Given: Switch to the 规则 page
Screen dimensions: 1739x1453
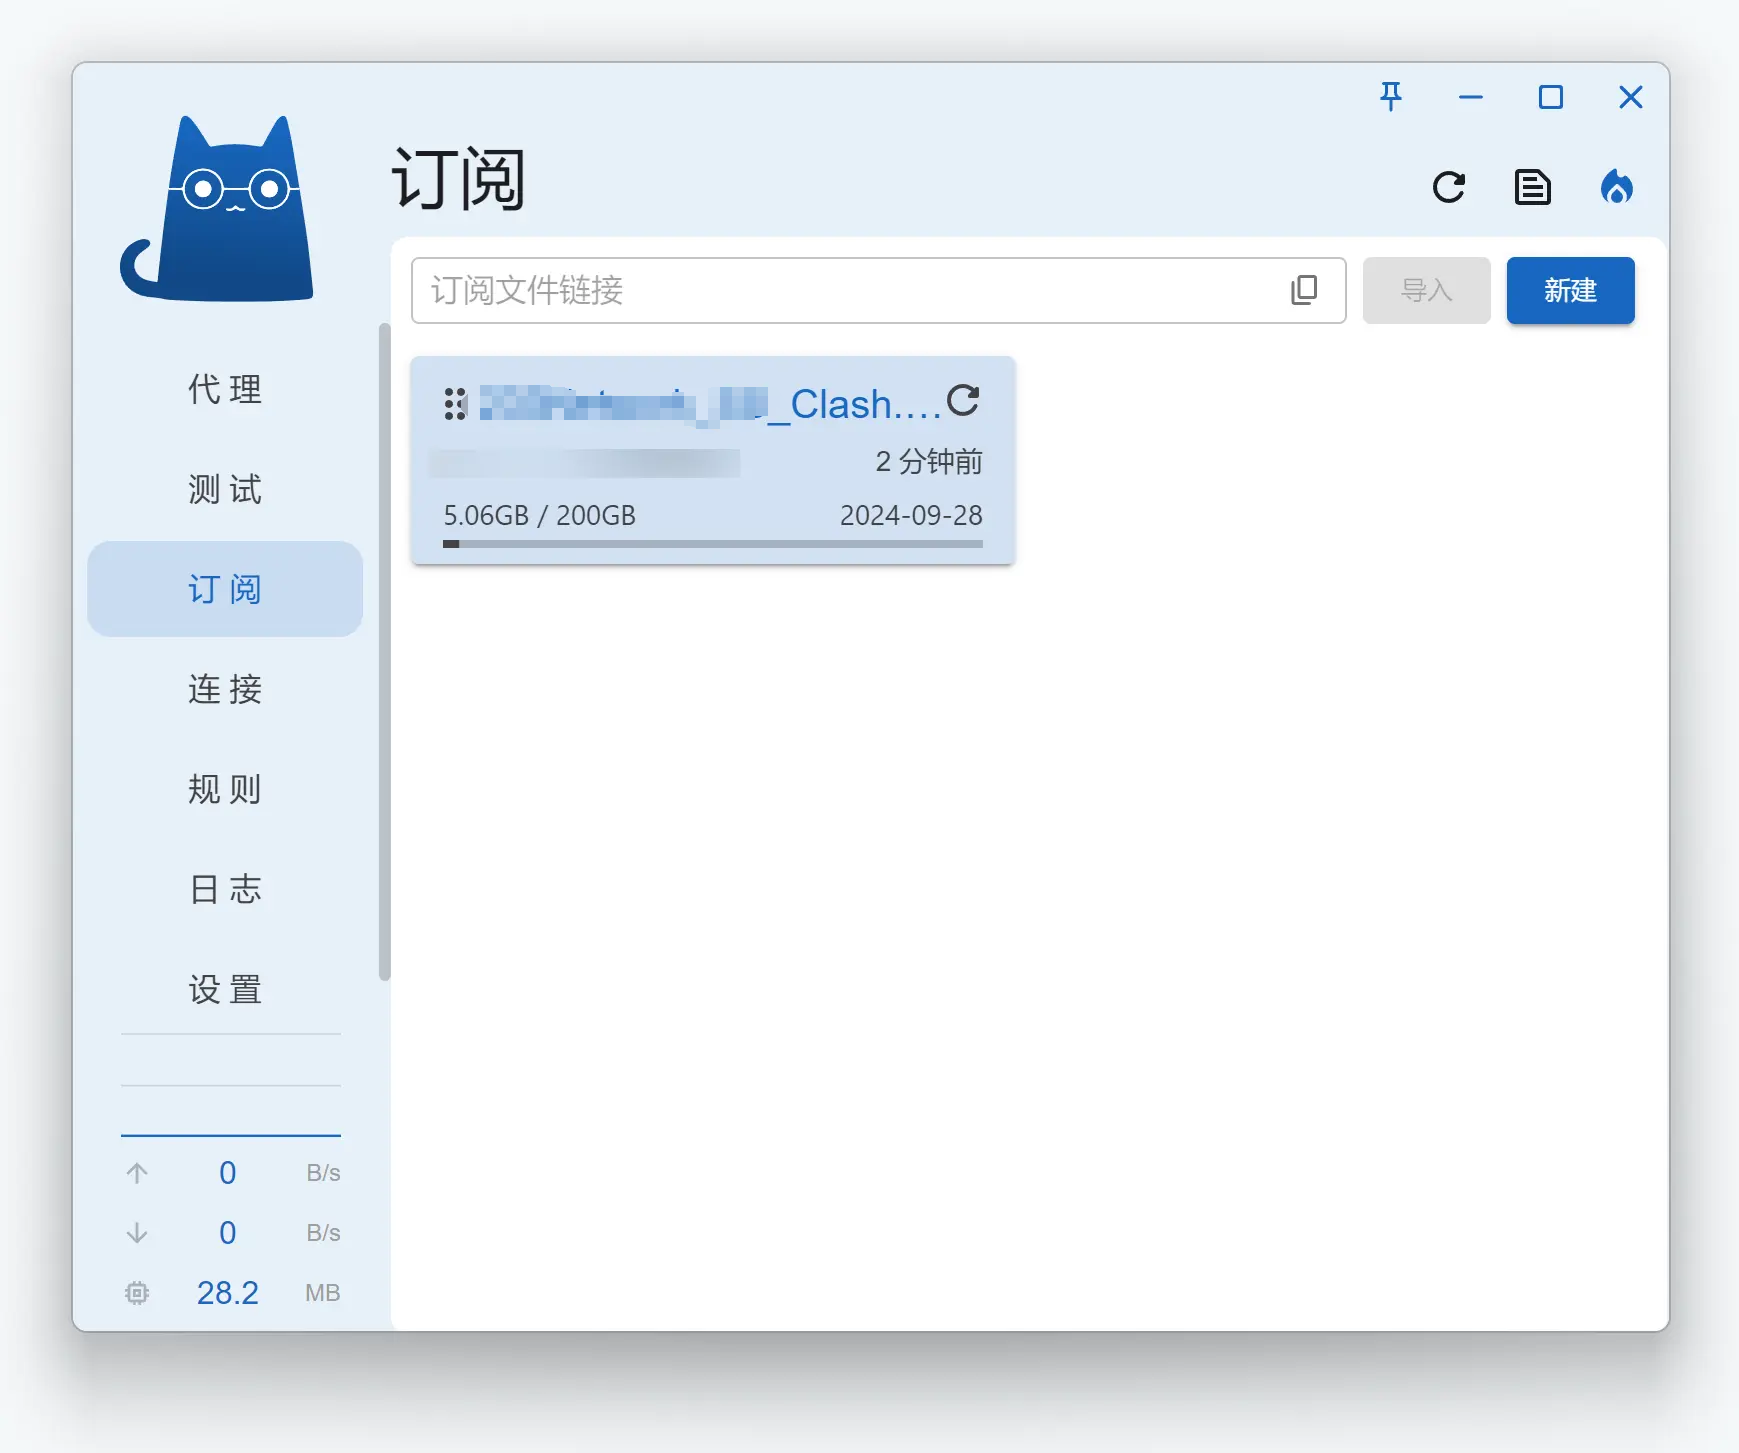Looking at the screenshot, I should pyautogui.click(x=225, y=789).
